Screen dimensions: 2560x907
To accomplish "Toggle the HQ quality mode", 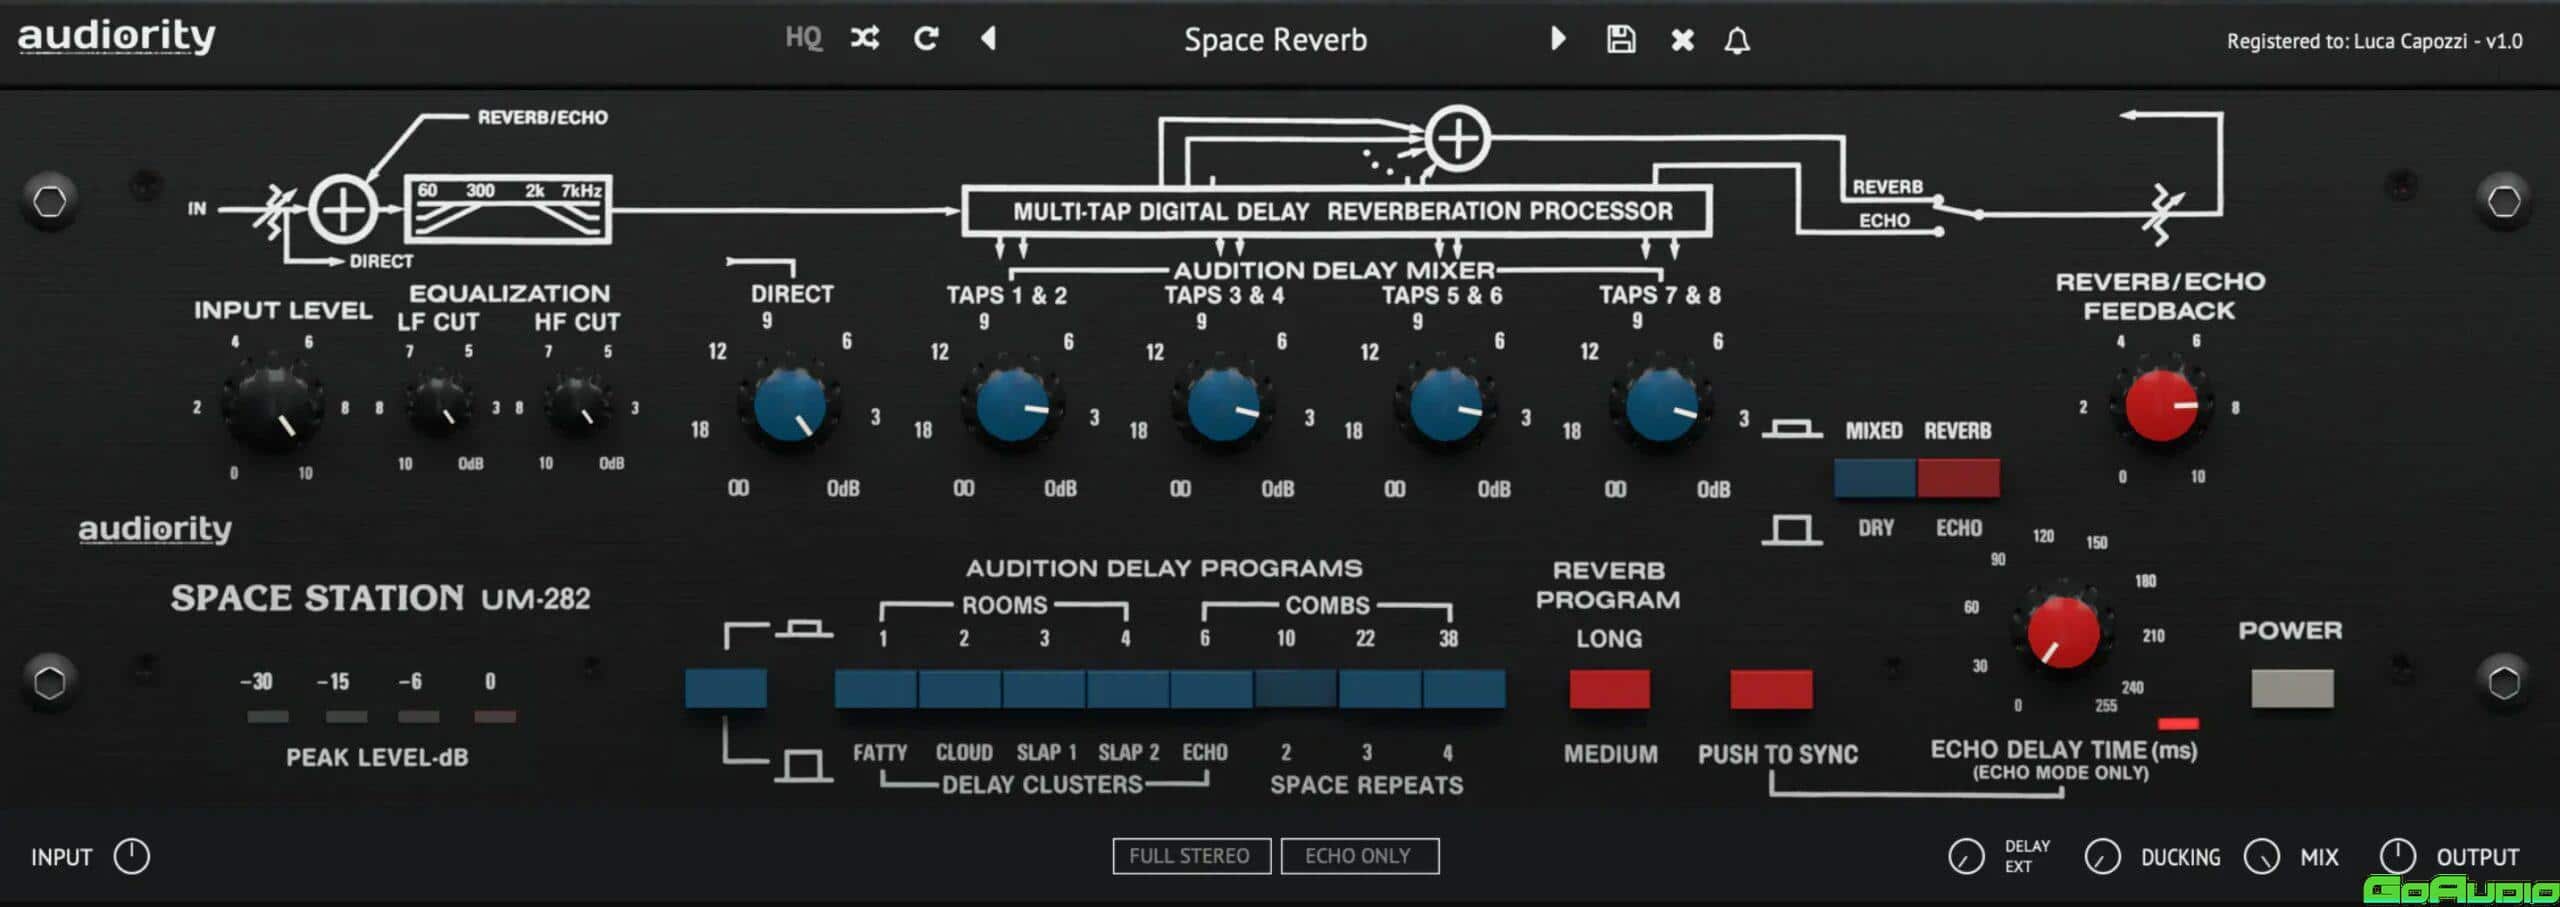I will click(x=803, y=38).
